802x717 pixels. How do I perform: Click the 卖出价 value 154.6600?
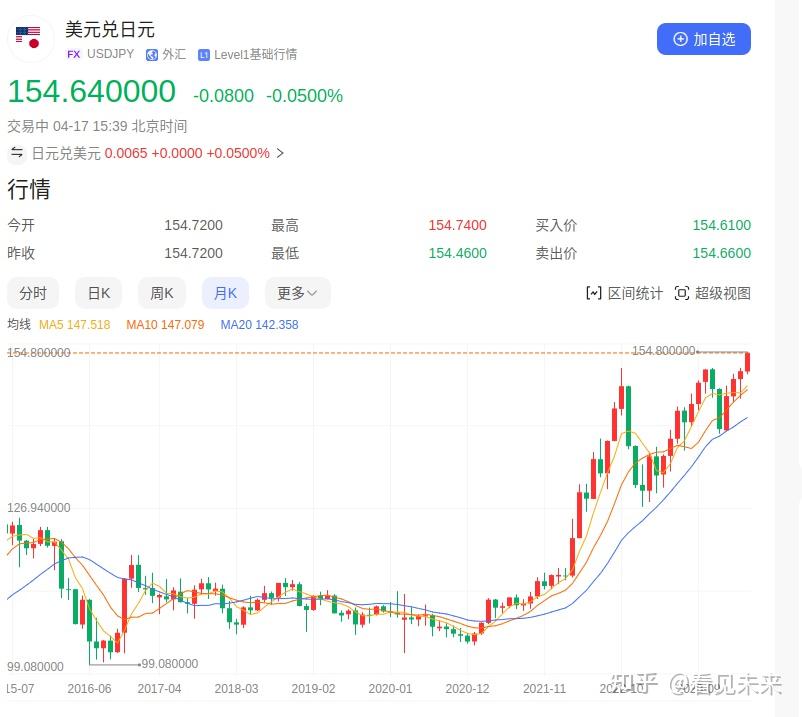pos(722,253)
